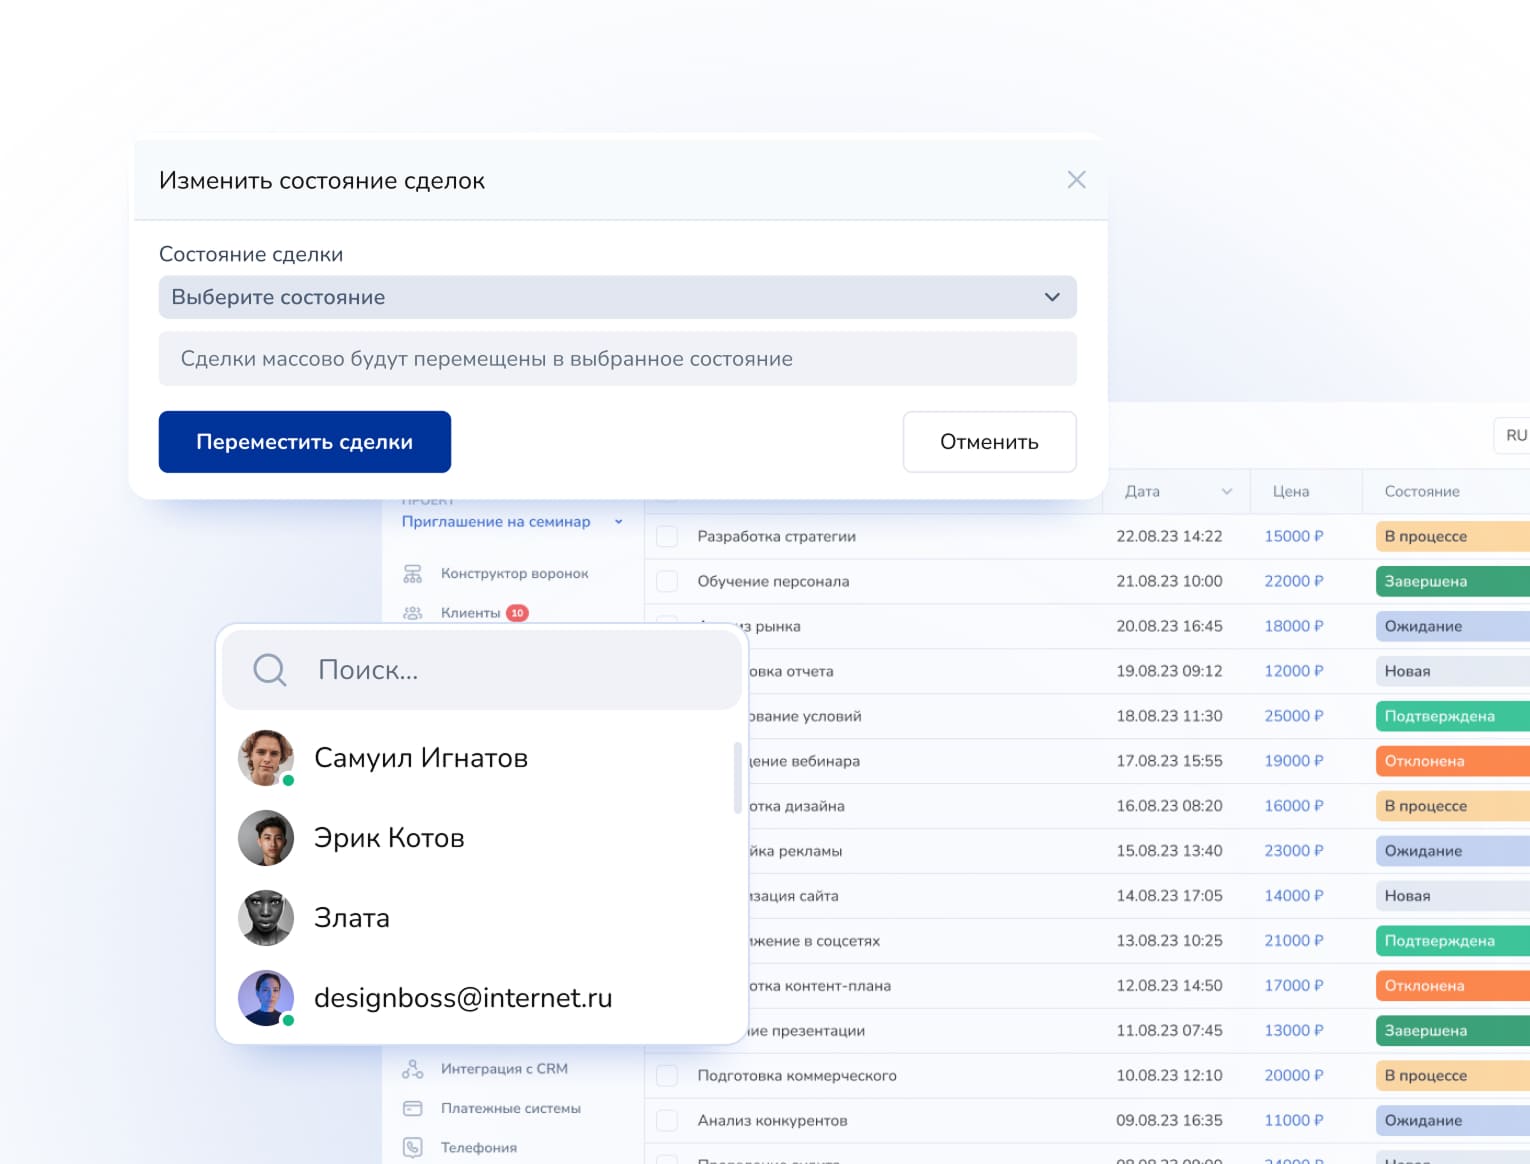Click the Payment Systems card icon
The width and height of the screenshot is (1530, 1164).
412,1108
